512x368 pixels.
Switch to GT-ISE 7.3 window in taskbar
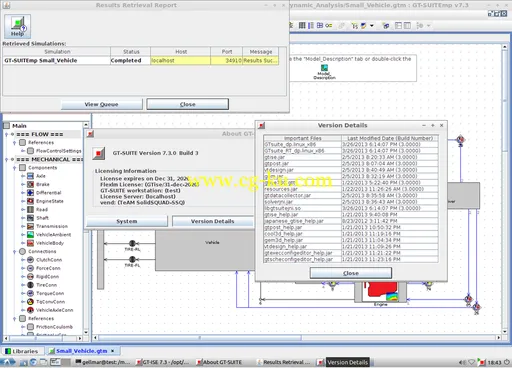163,362
